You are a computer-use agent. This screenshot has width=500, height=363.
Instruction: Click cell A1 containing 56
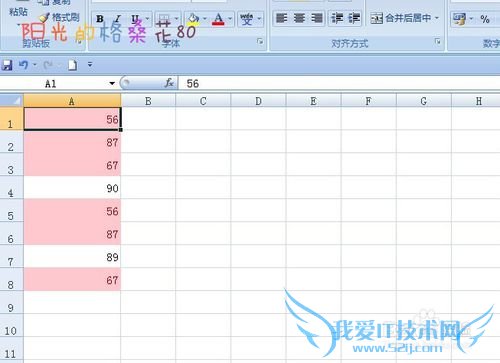coord(72,119)
